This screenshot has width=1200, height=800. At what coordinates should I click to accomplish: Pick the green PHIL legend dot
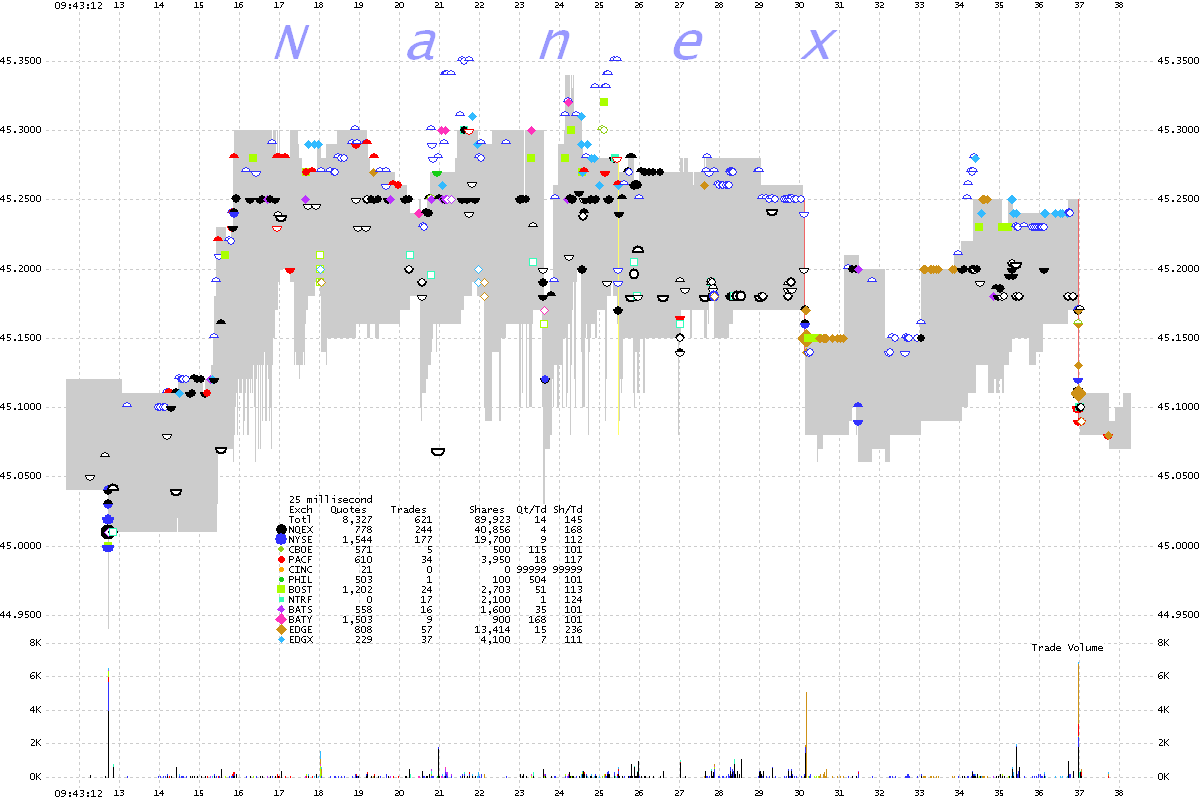282,579
